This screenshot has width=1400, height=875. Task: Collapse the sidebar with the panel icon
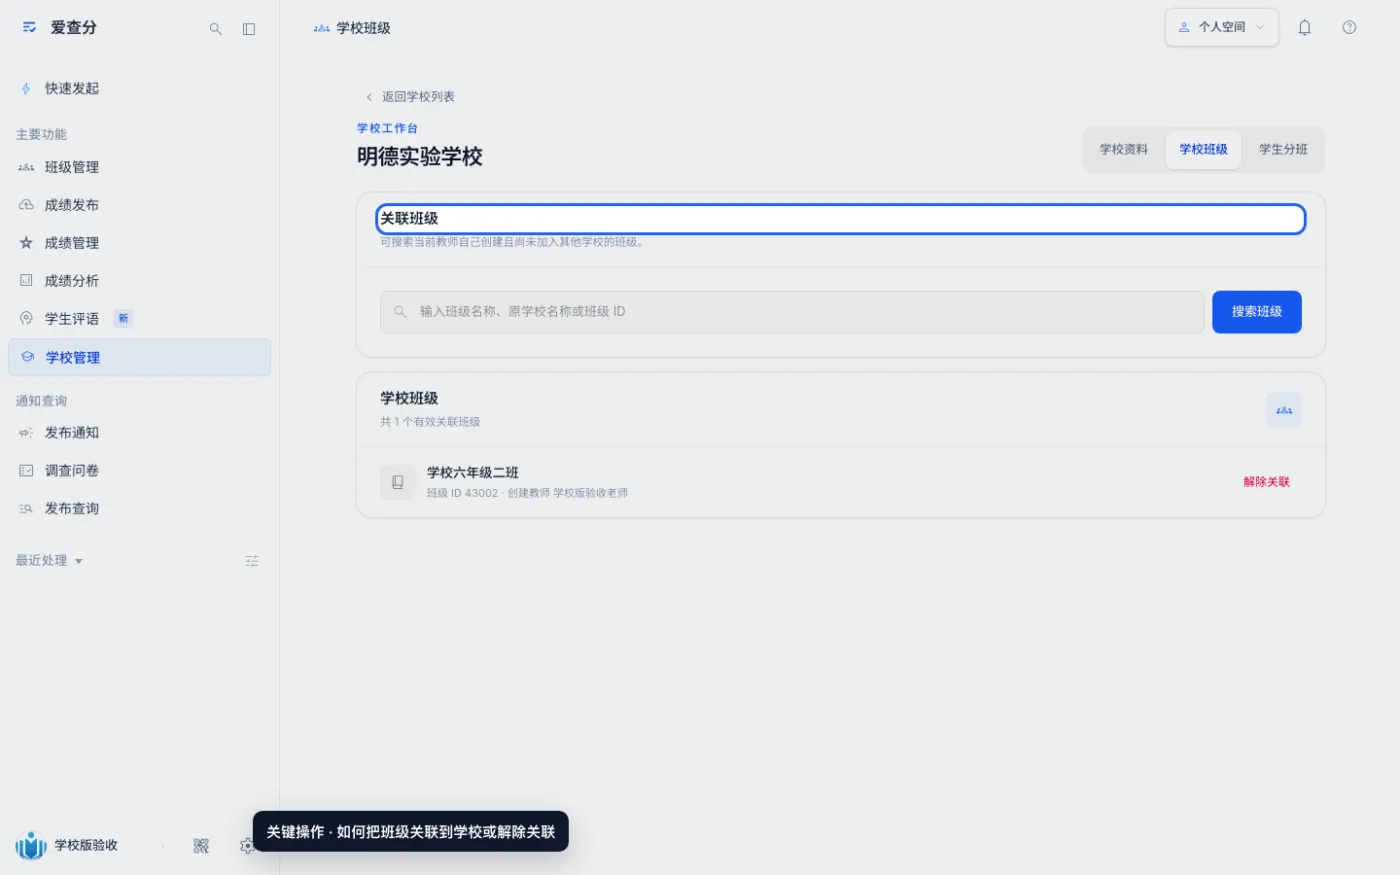[249, 29]
